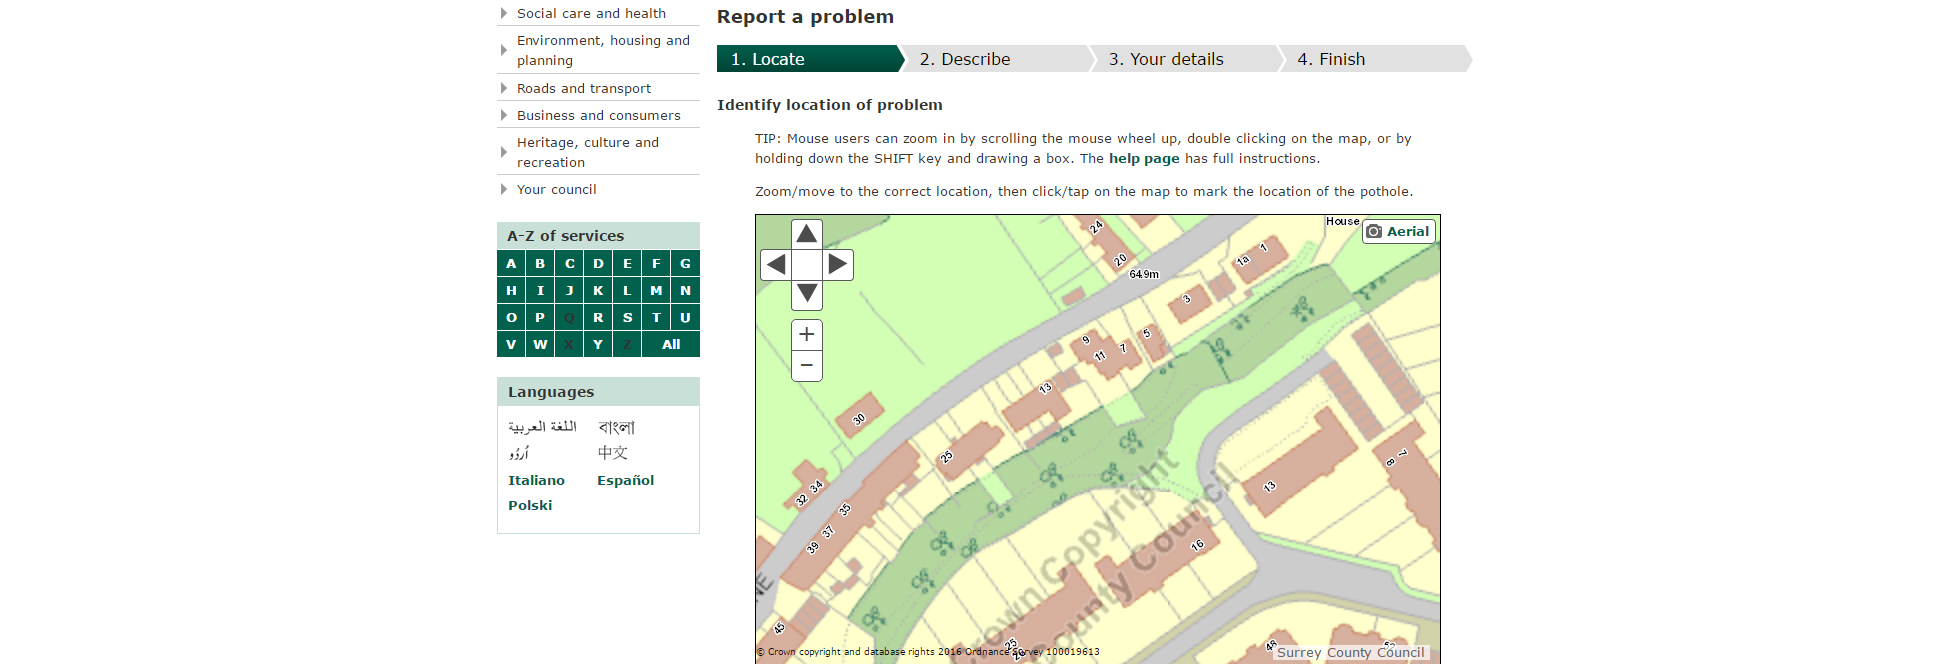
Task: Pan the map down with the arrow
Action: pos(806,295)
